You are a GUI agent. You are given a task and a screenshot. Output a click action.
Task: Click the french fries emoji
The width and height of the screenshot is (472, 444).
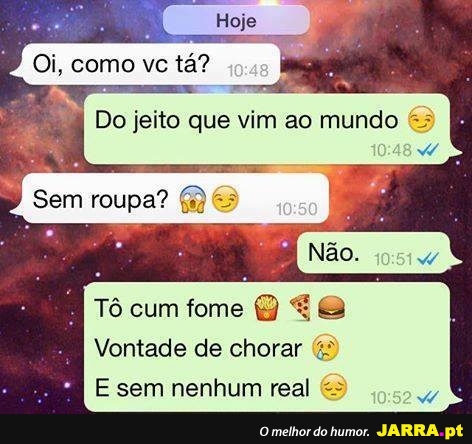click(267, 308)
